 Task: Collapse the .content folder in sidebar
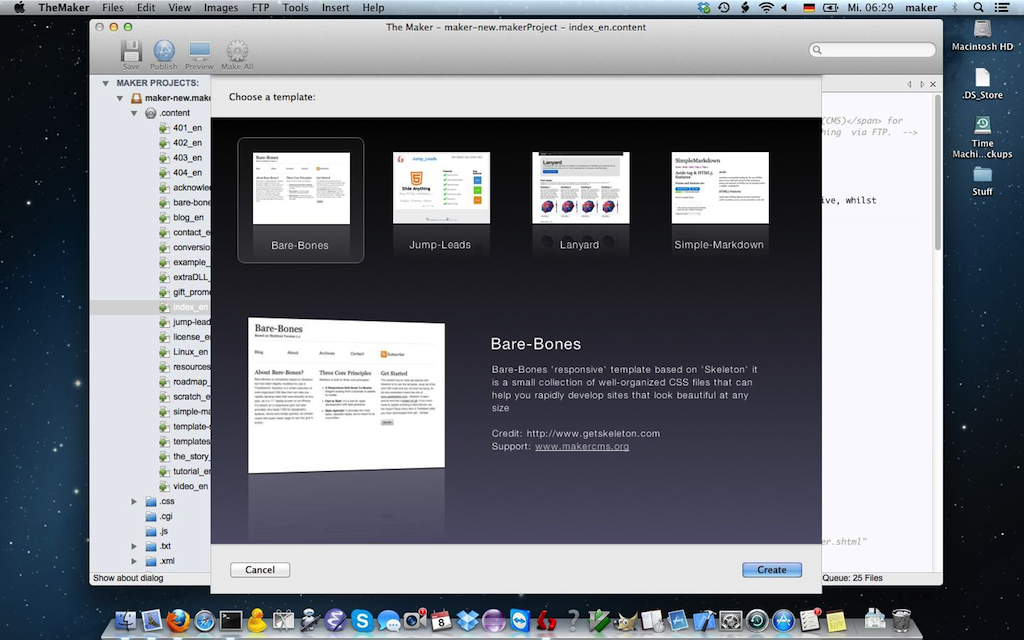134,113
